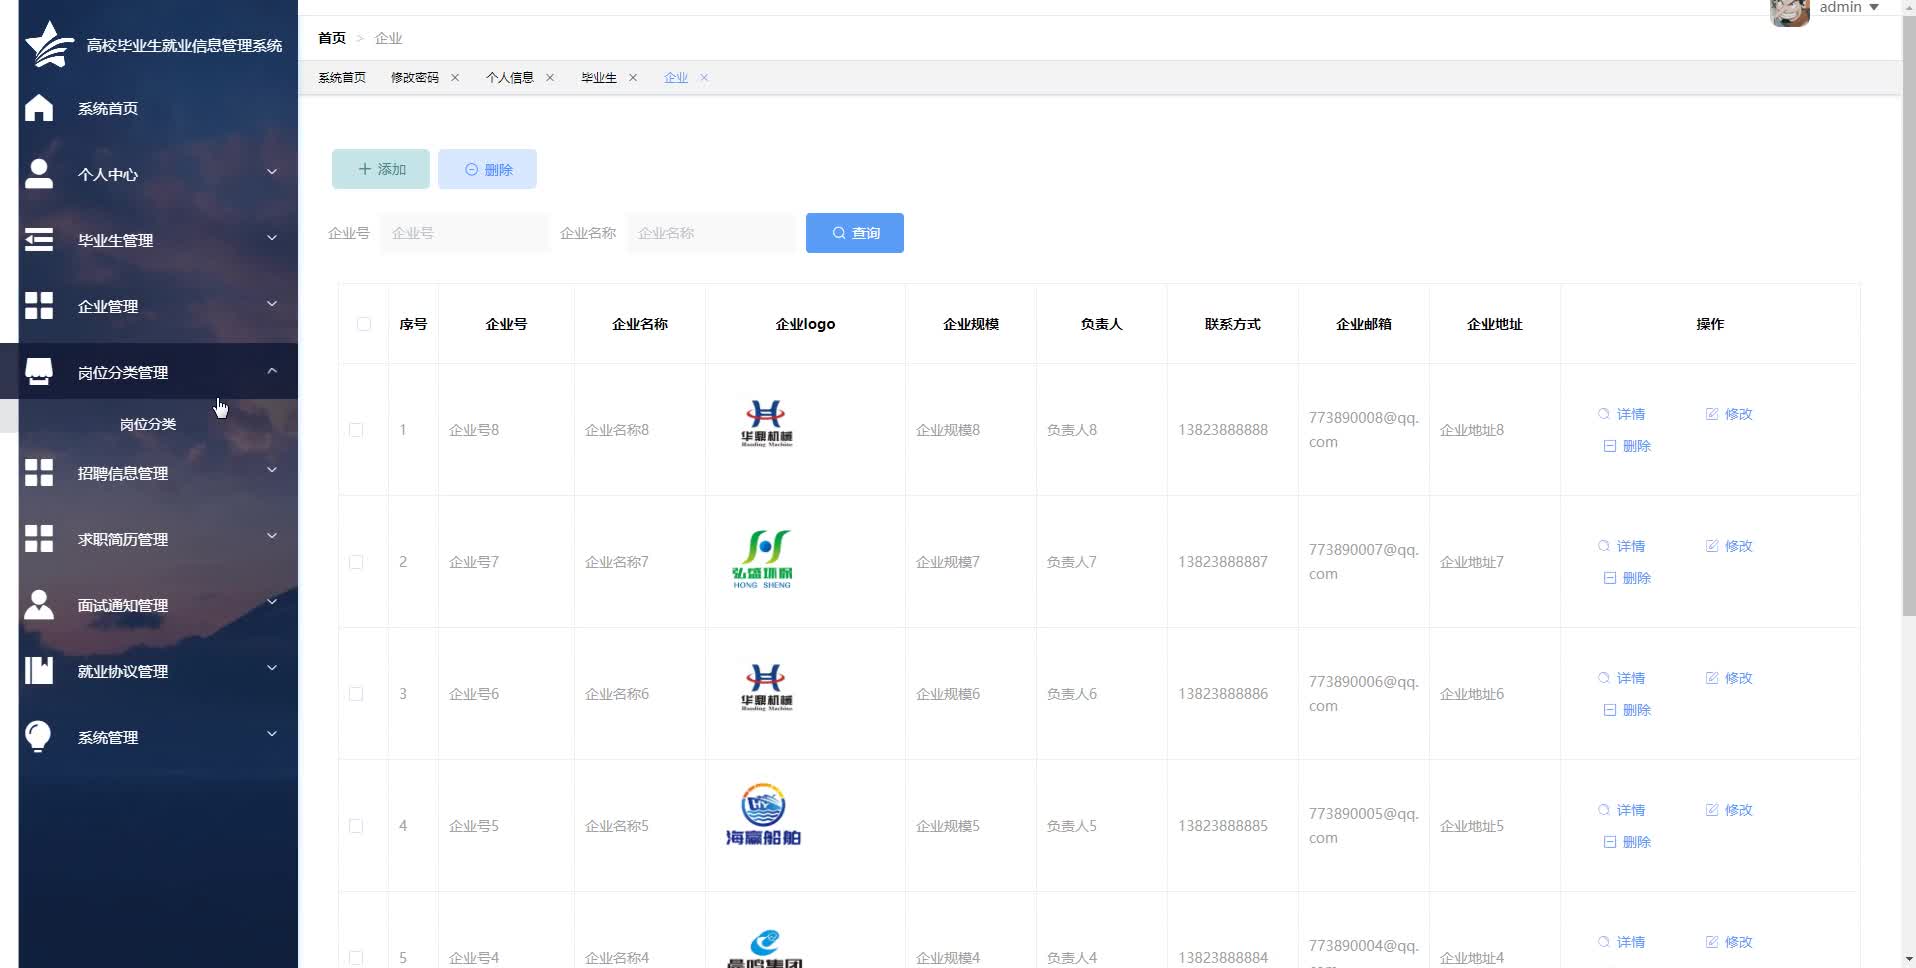1916x968 pixels.
Task: Select the magnifier icon on 查询 button
Action: [840, 233]
